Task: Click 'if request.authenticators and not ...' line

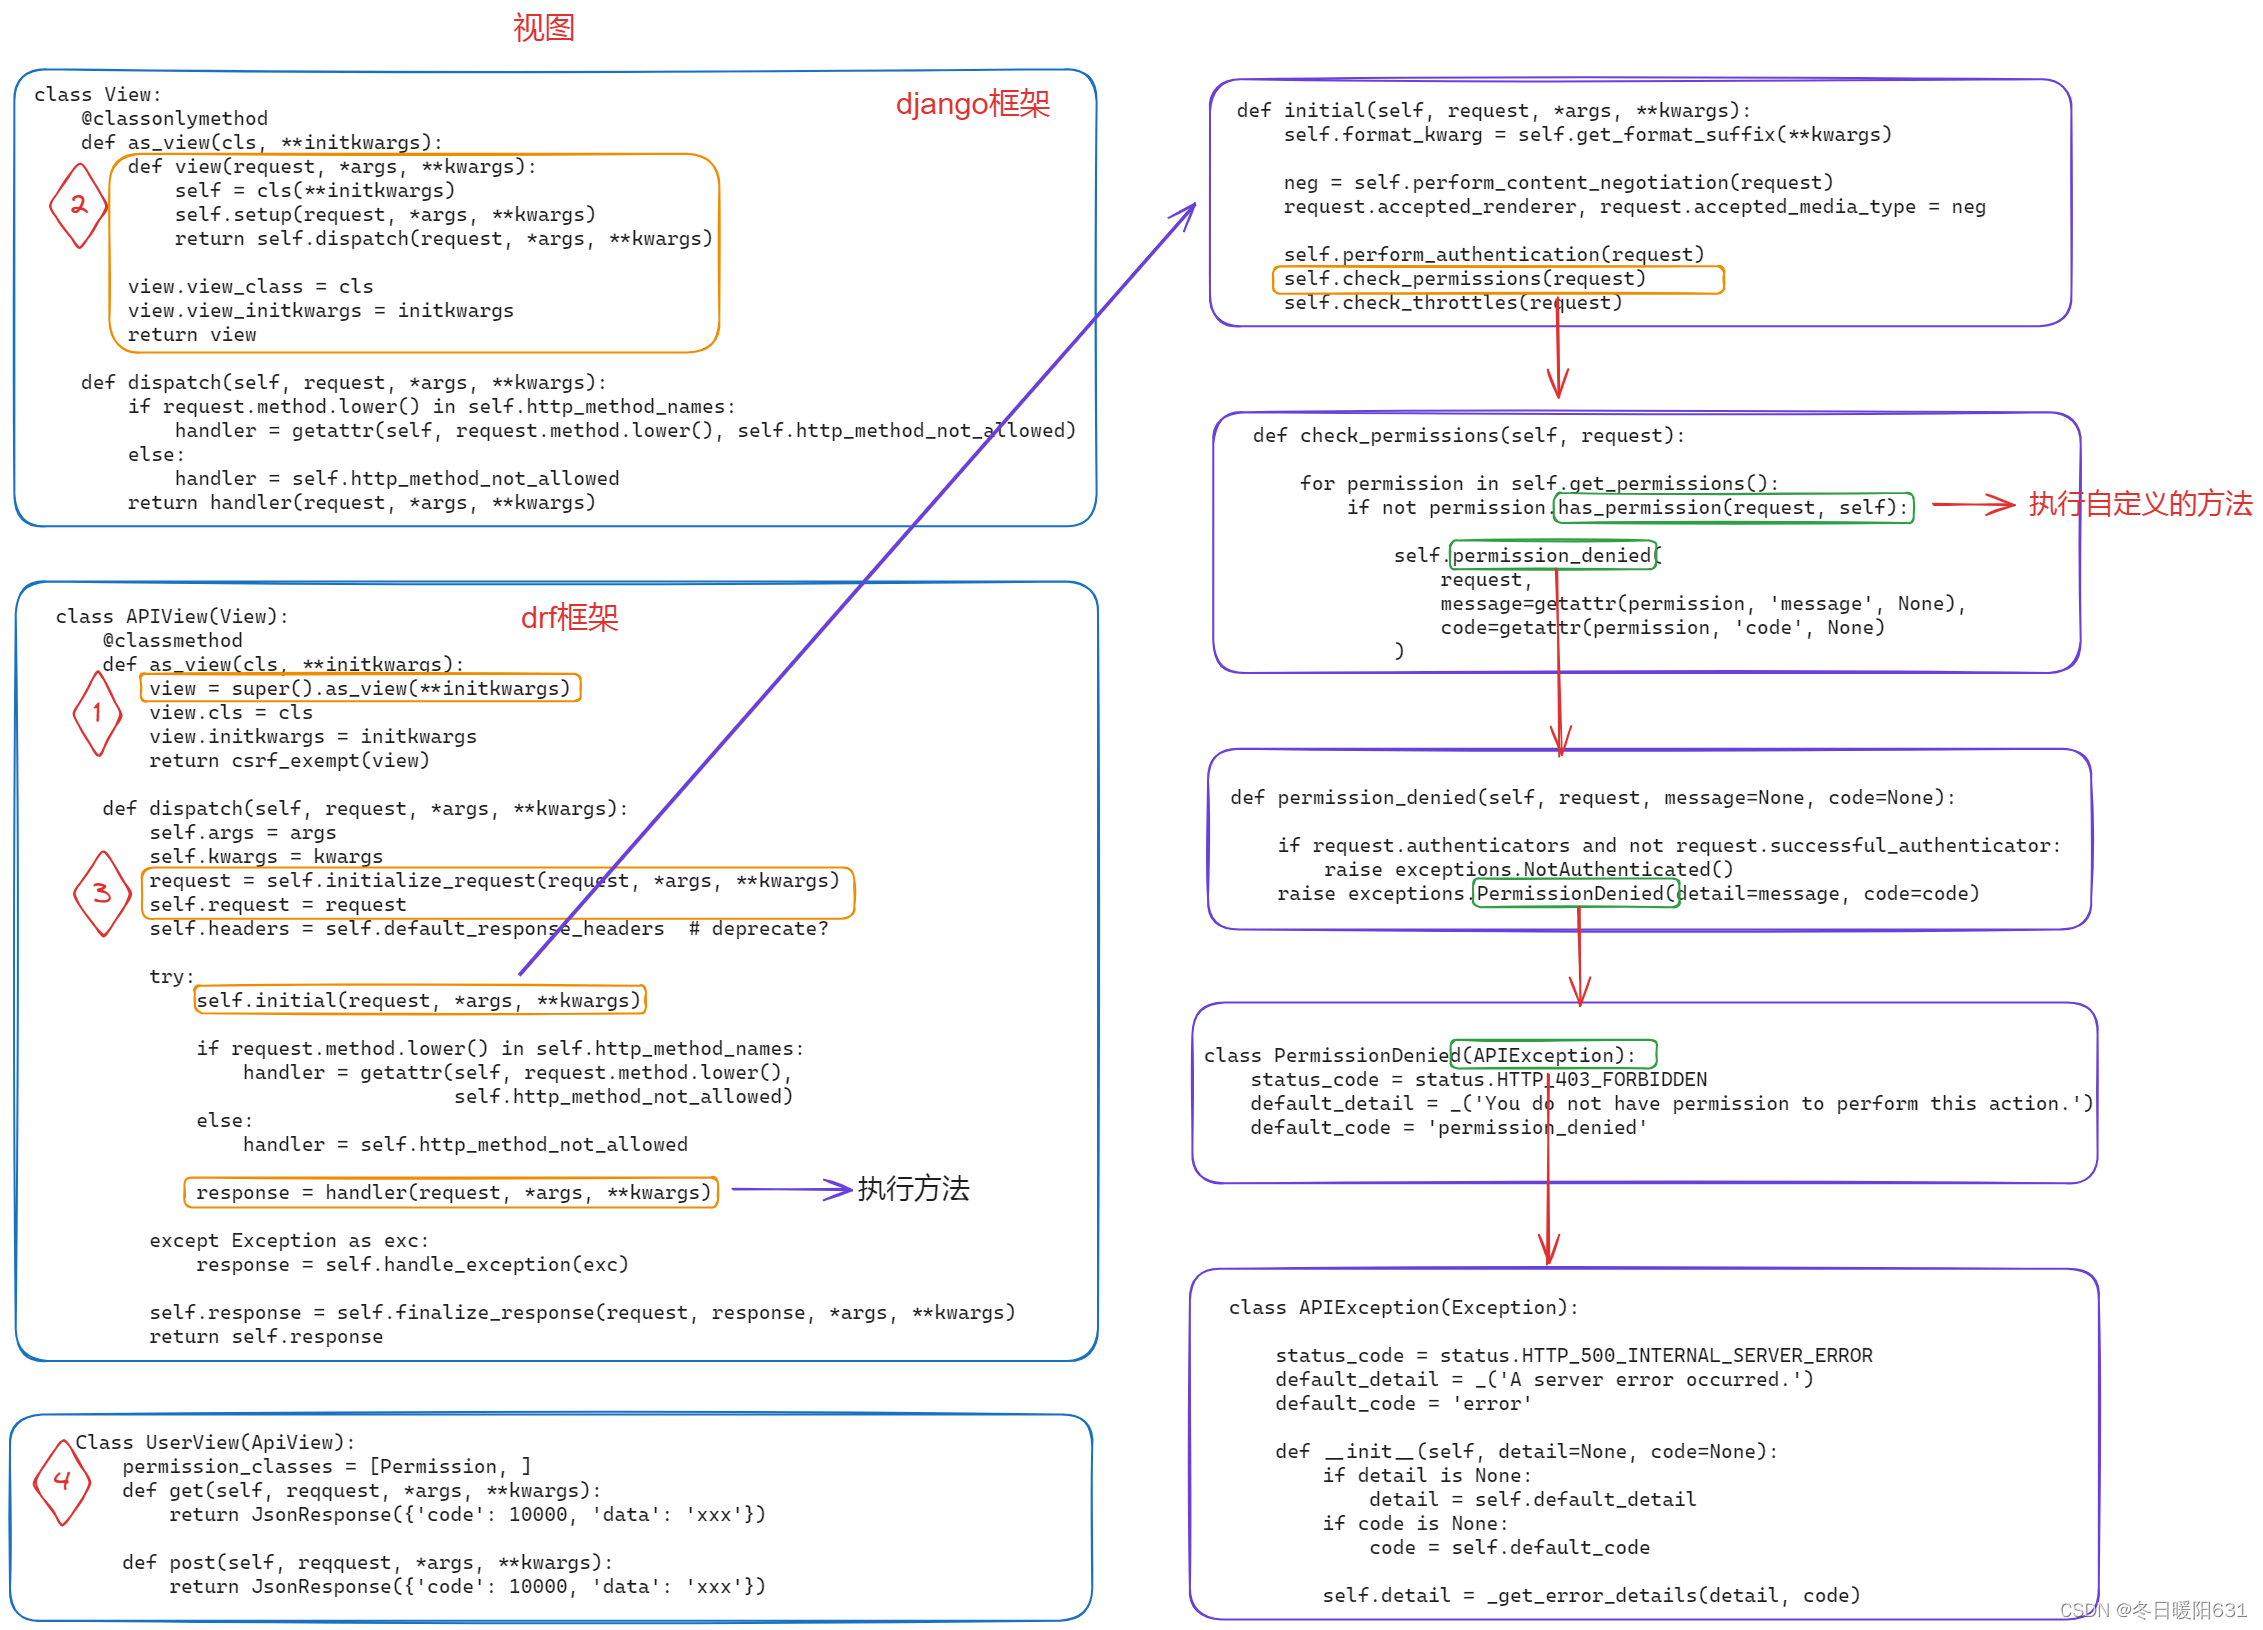Action: (x=1669, y=846)
